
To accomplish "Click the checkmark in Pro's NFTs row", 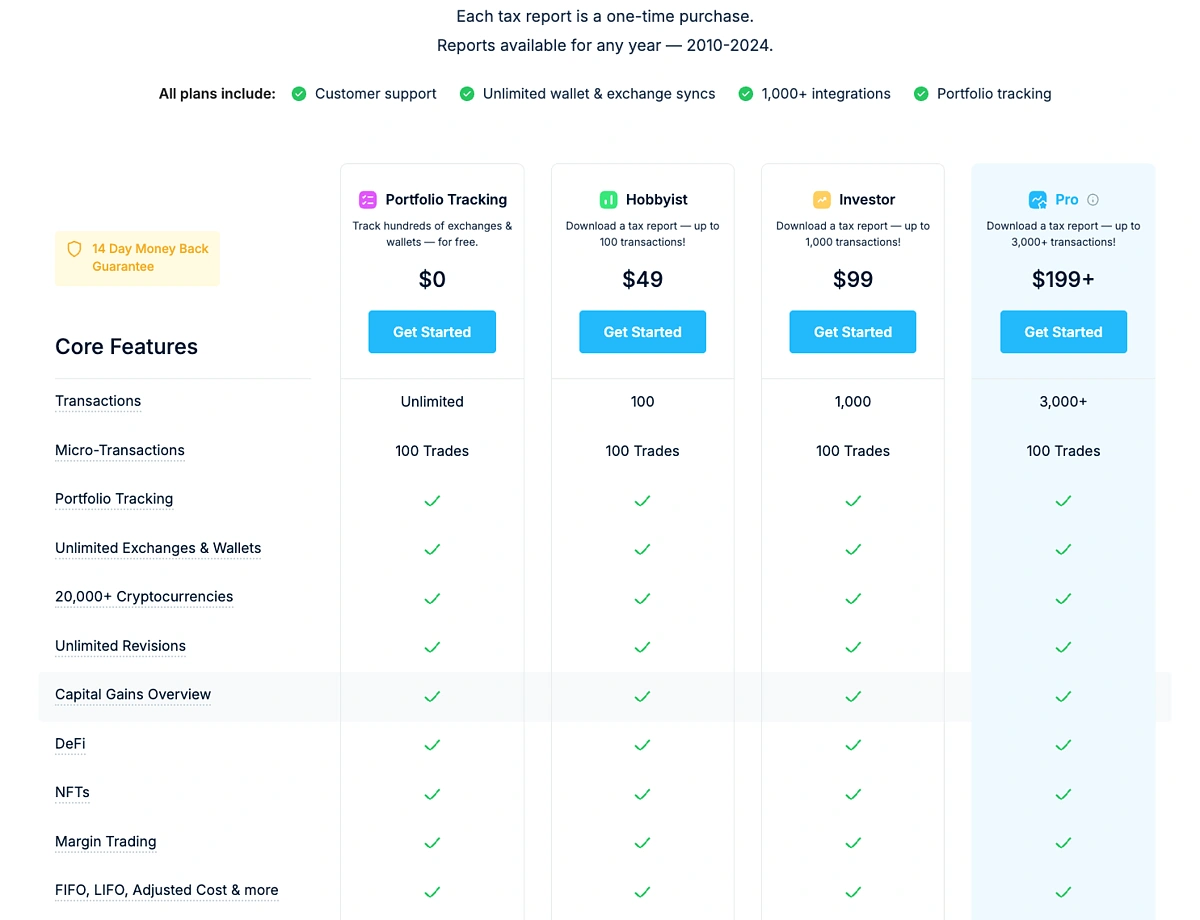I will click(1063, 795).
